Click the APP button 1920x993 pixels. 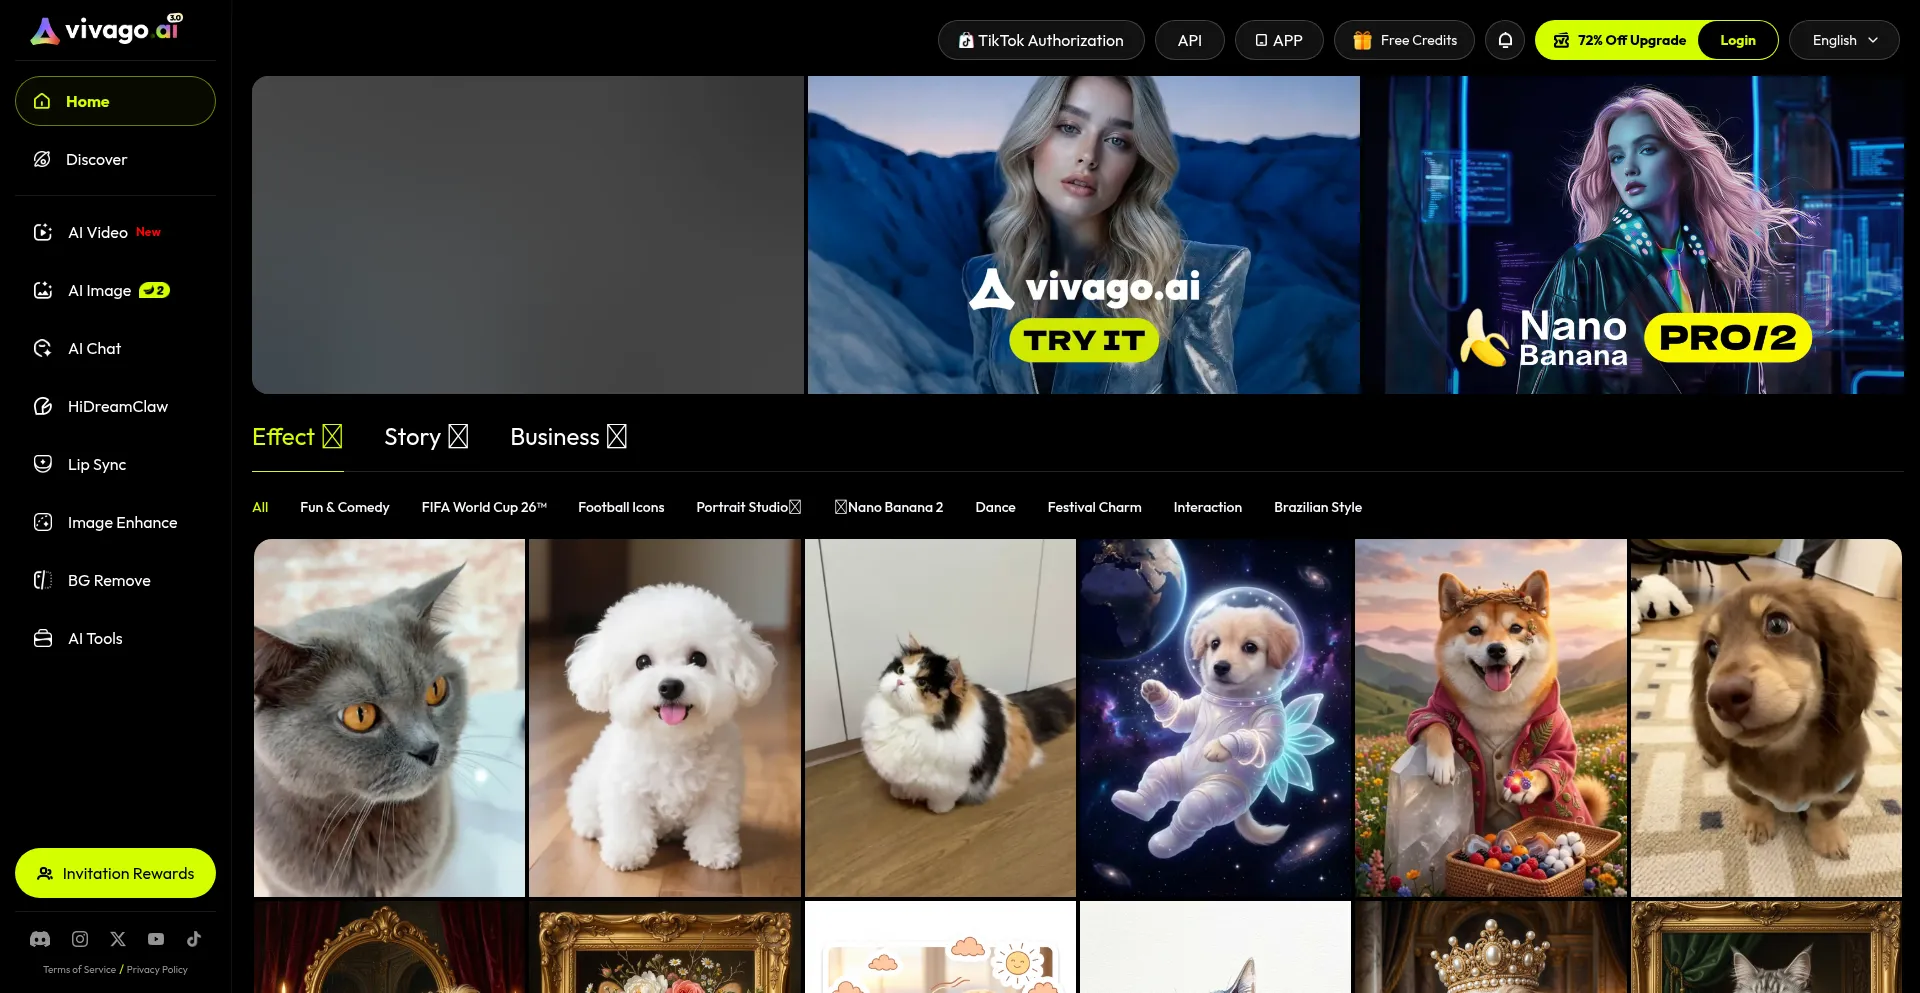1279,40
